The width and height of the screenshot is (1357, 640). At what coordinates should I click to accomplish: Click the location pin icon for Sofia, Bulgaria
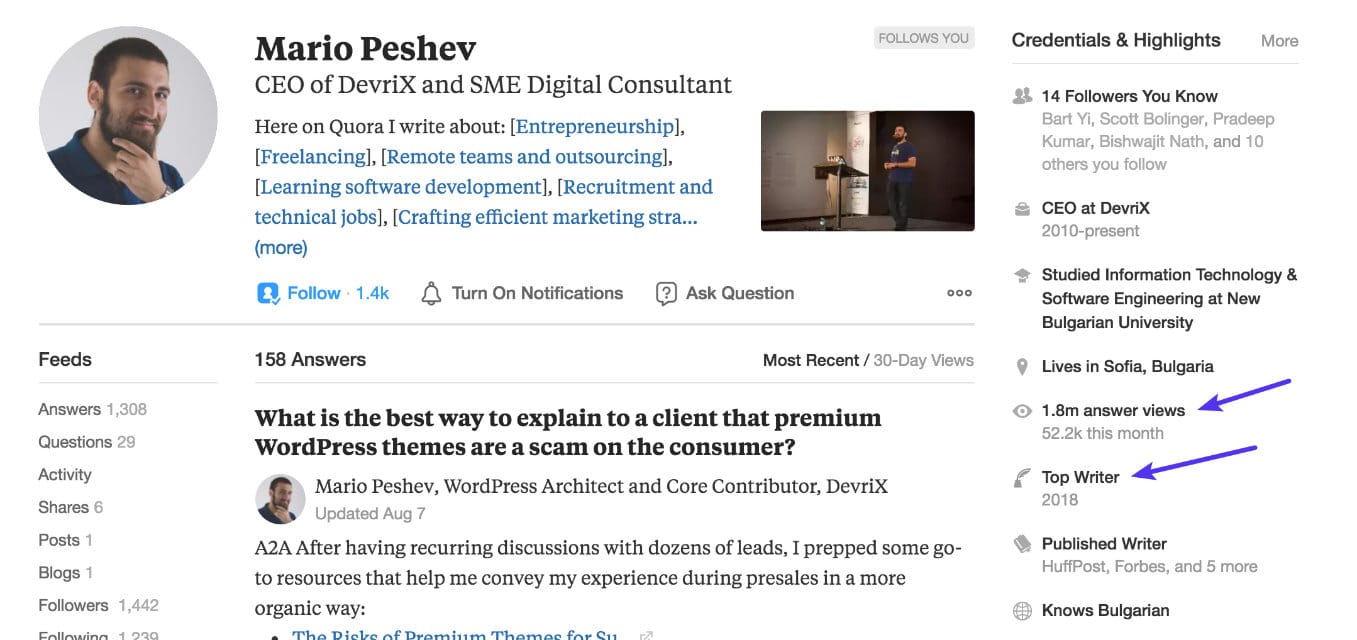[x=1021, y=366]
